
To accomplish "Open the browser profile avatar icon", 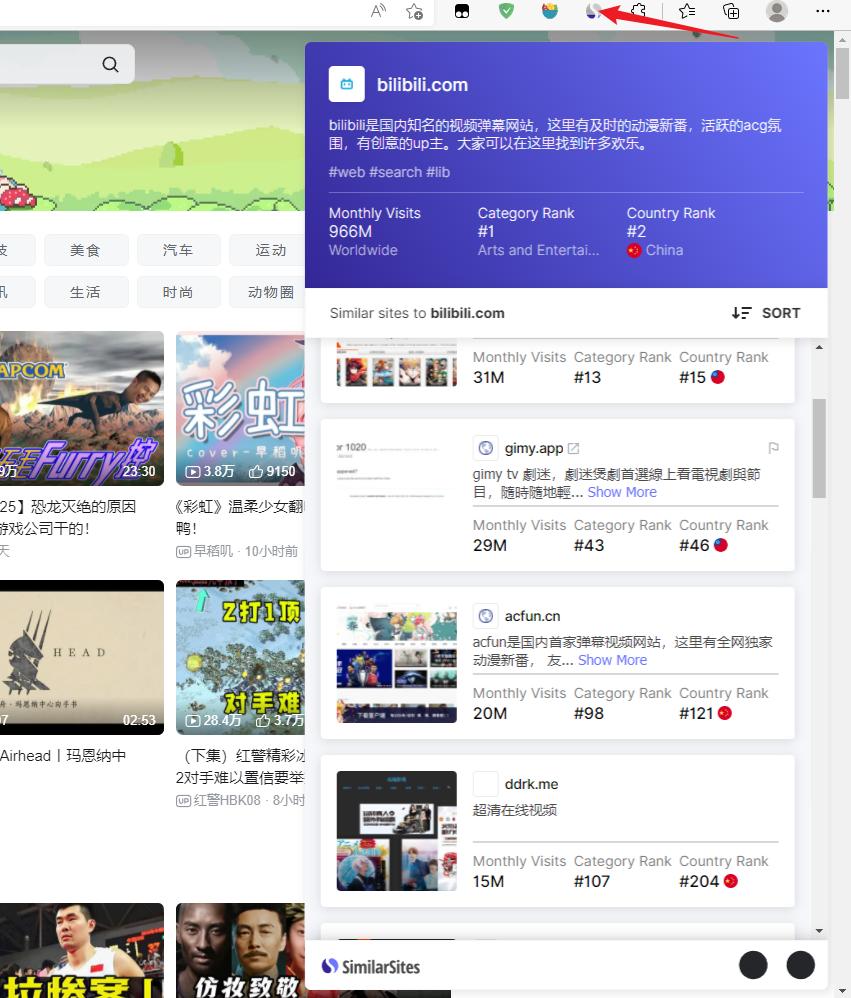I will pyautogui.click(x=776, y=12).
